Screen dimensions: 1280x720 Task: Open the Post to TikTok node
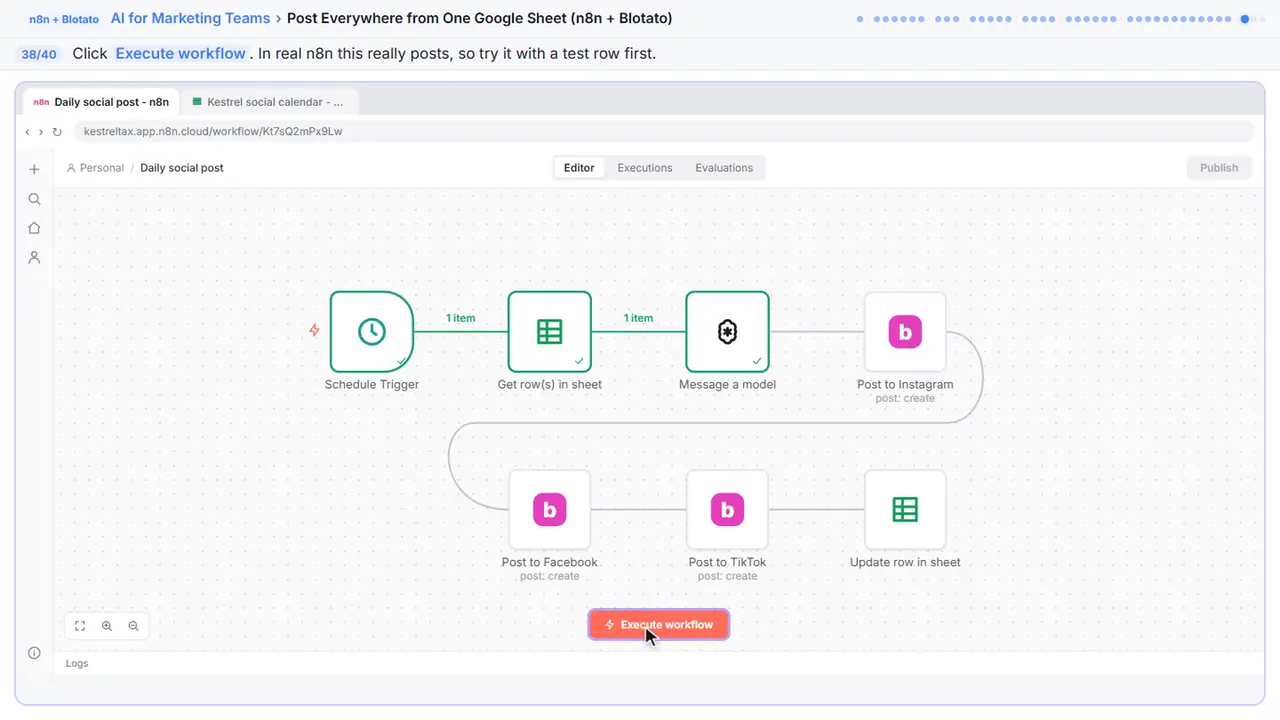pyautogui.click(x=728, y=510)
